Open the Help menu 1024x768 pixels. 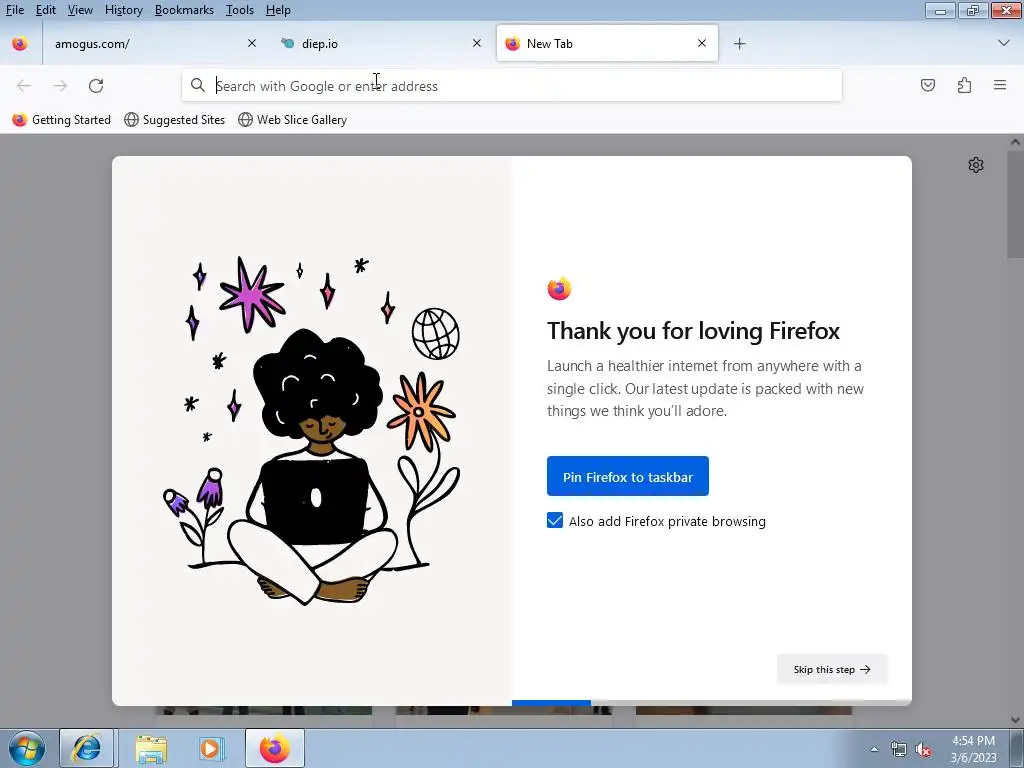pyautogui.click(x=278, y=10)
